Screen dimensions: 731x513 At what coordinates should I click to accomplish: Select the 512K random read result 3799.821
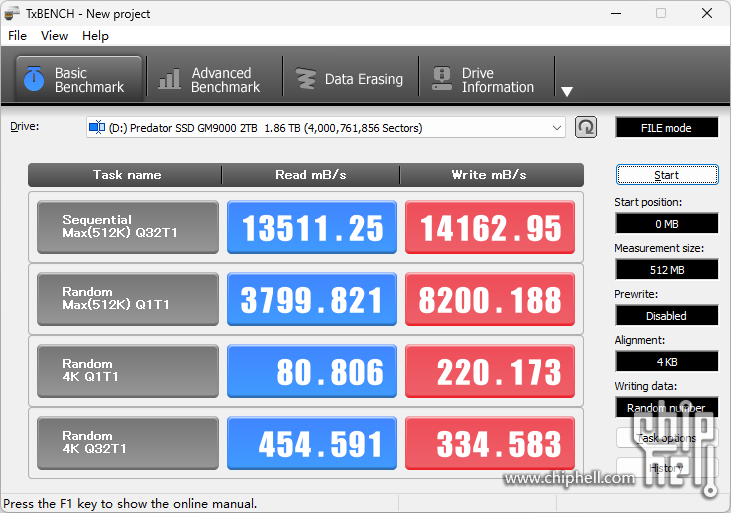312,299
